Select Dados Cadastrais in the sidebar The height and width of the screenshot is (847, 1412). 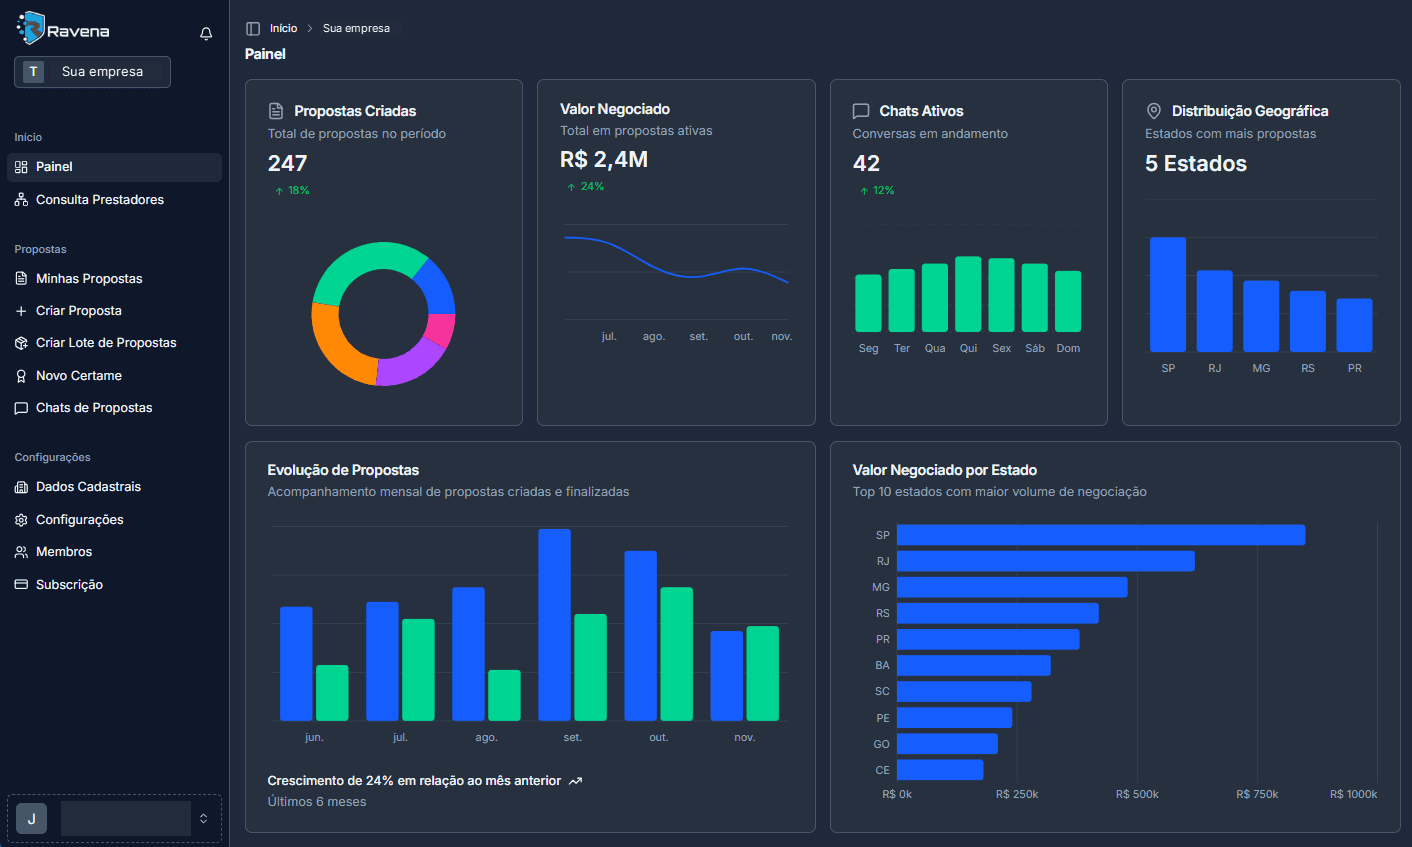[x=88, y=487]
